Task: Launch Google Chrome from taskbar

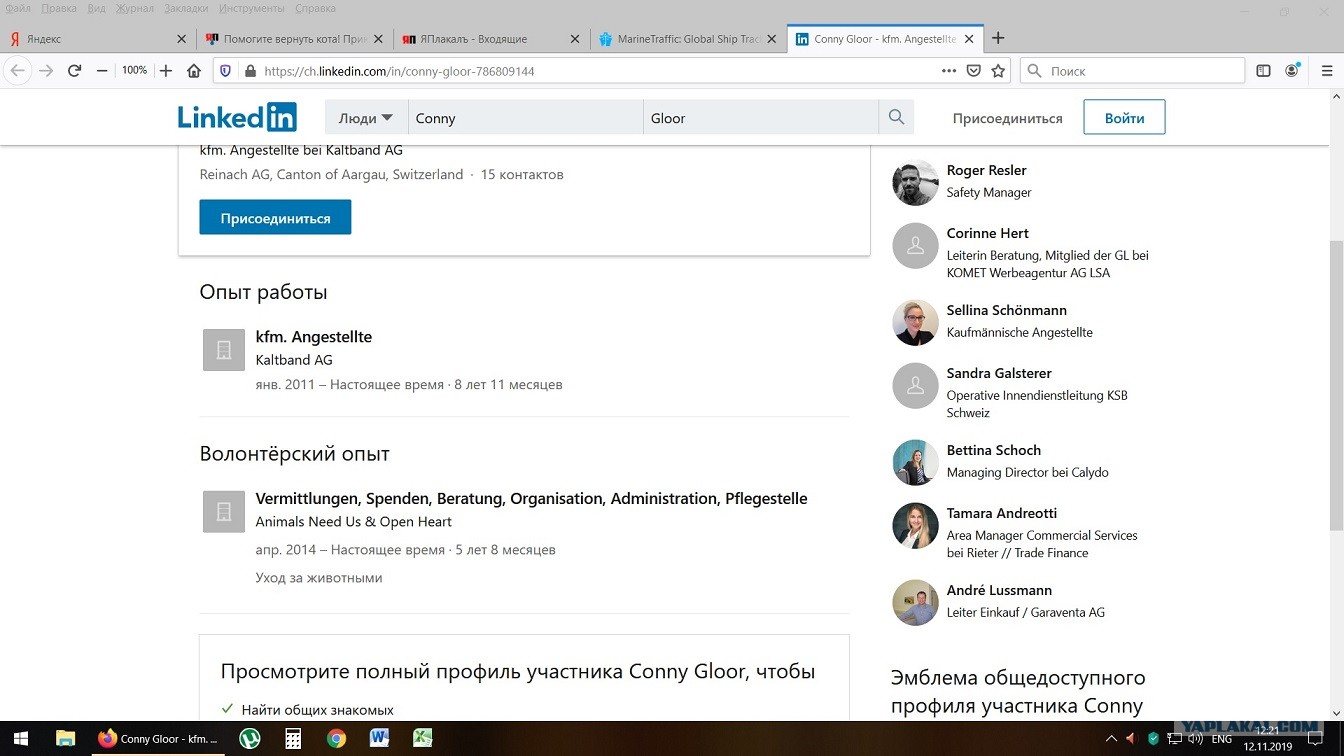Action: coord(336,739)
